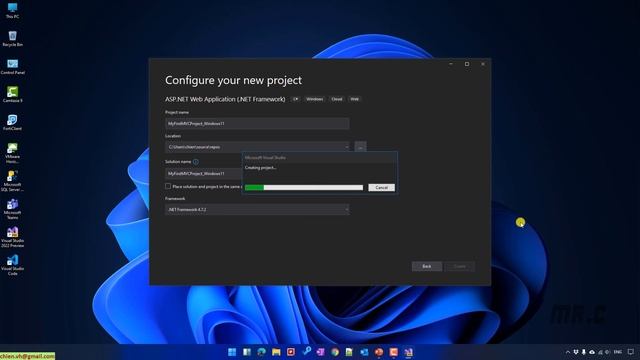Launch Visual Studio Code desktop shortcut
The width and height of the screenshot is (640, 360).
(x=12, y=265)
